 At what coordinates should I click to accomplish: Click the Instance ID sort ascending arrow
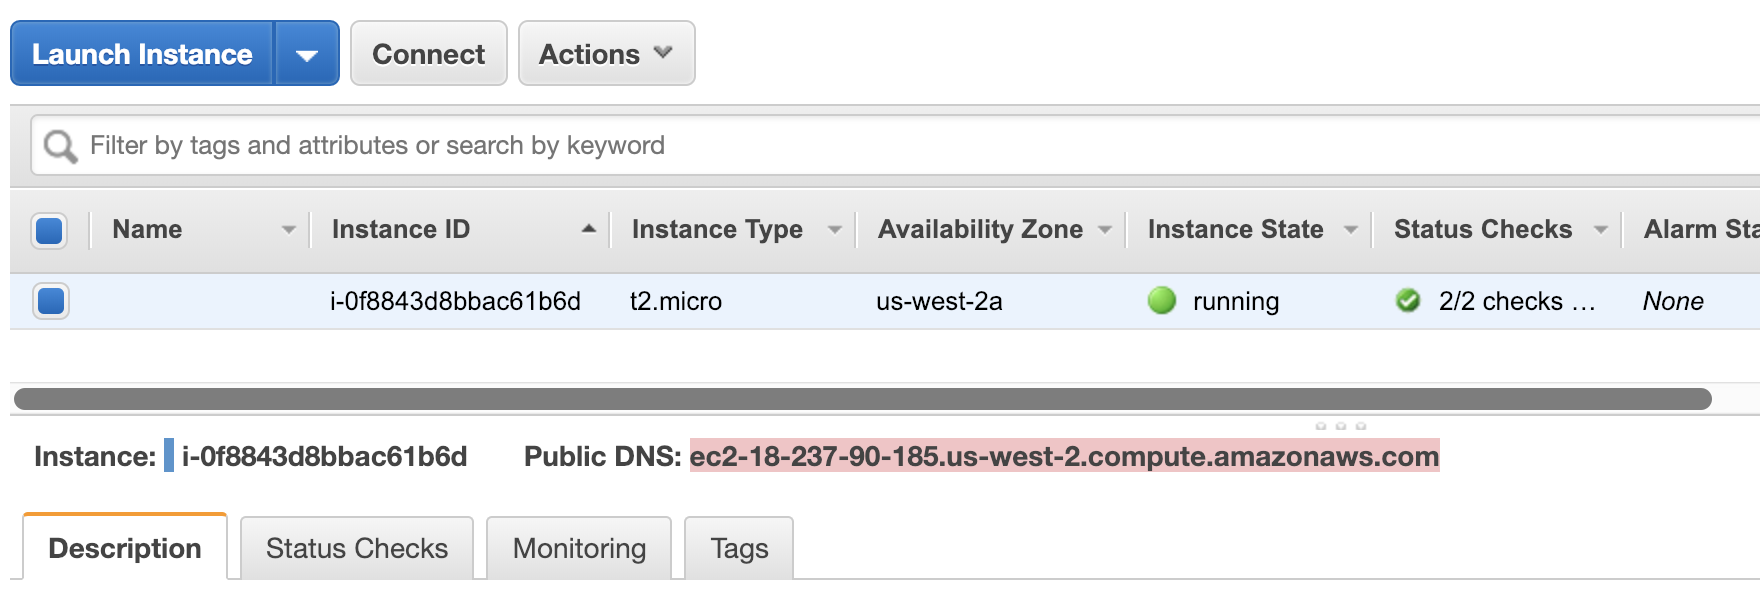(589, 229)
